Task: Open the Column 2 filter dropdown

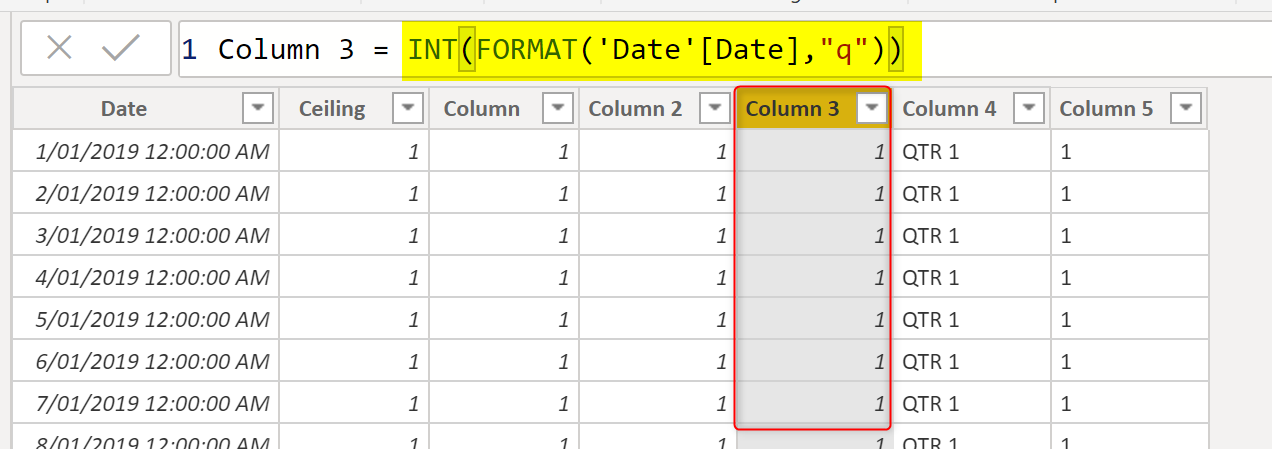Action: tap(715, 108)
